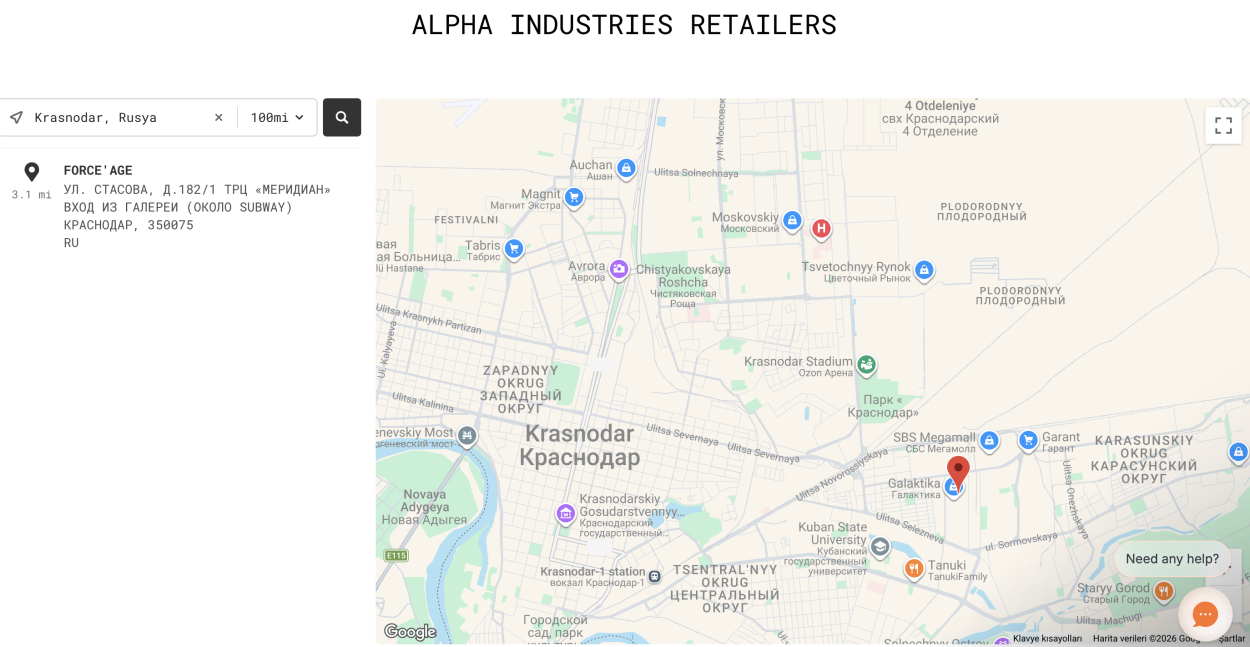This screenshot has height=647, width=1250.
Task: Click the address line УЛ. СТАСОВА, Д.182/1
Action: tap(197, 189)
